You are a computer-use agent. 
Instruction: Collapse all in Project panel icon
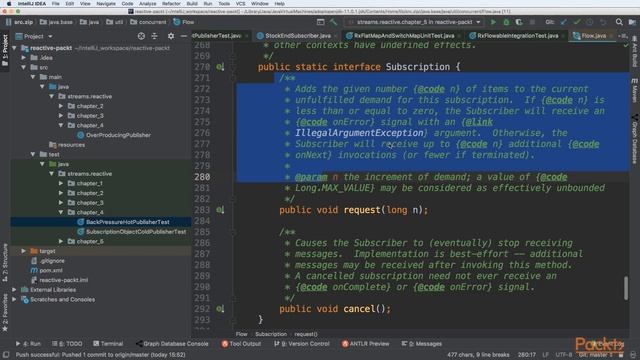(154, 36)
